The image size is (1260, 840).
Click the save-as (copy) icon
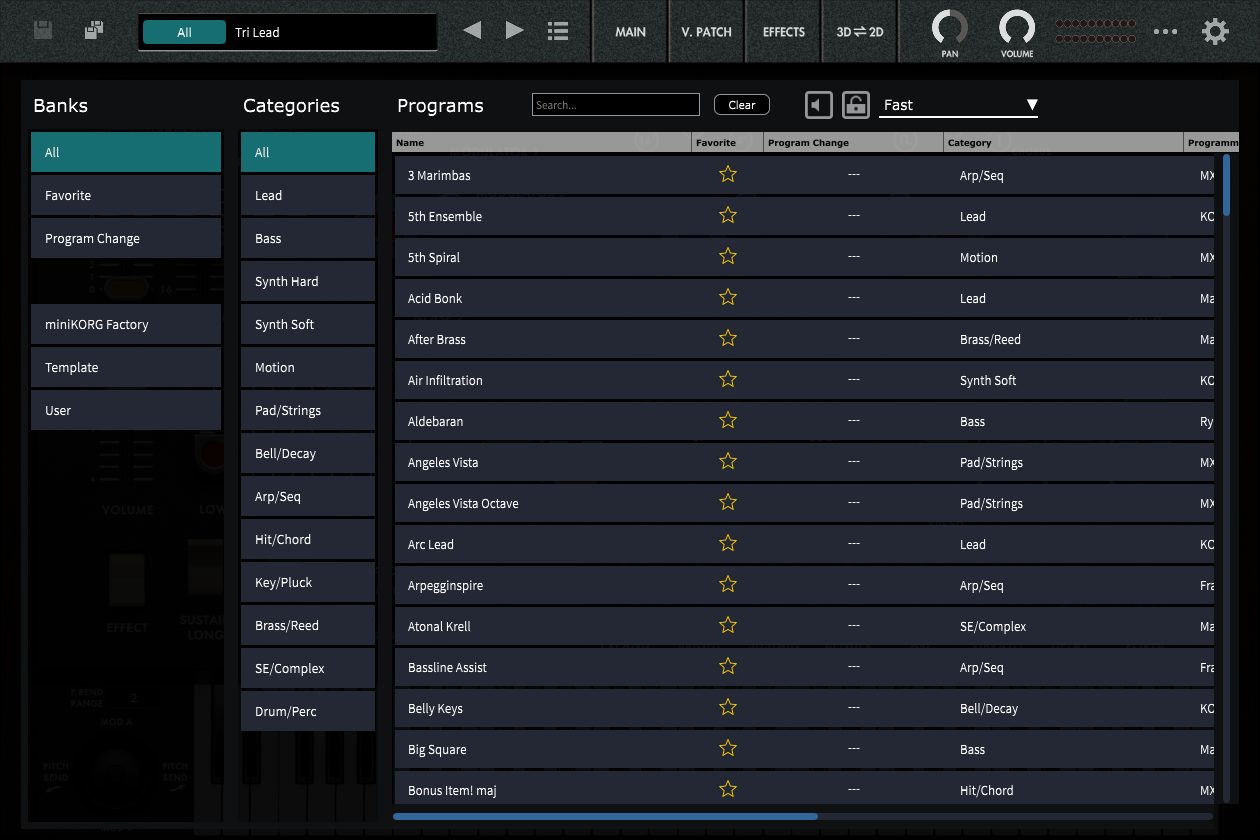pyautogui.click(x=93, y=30)
